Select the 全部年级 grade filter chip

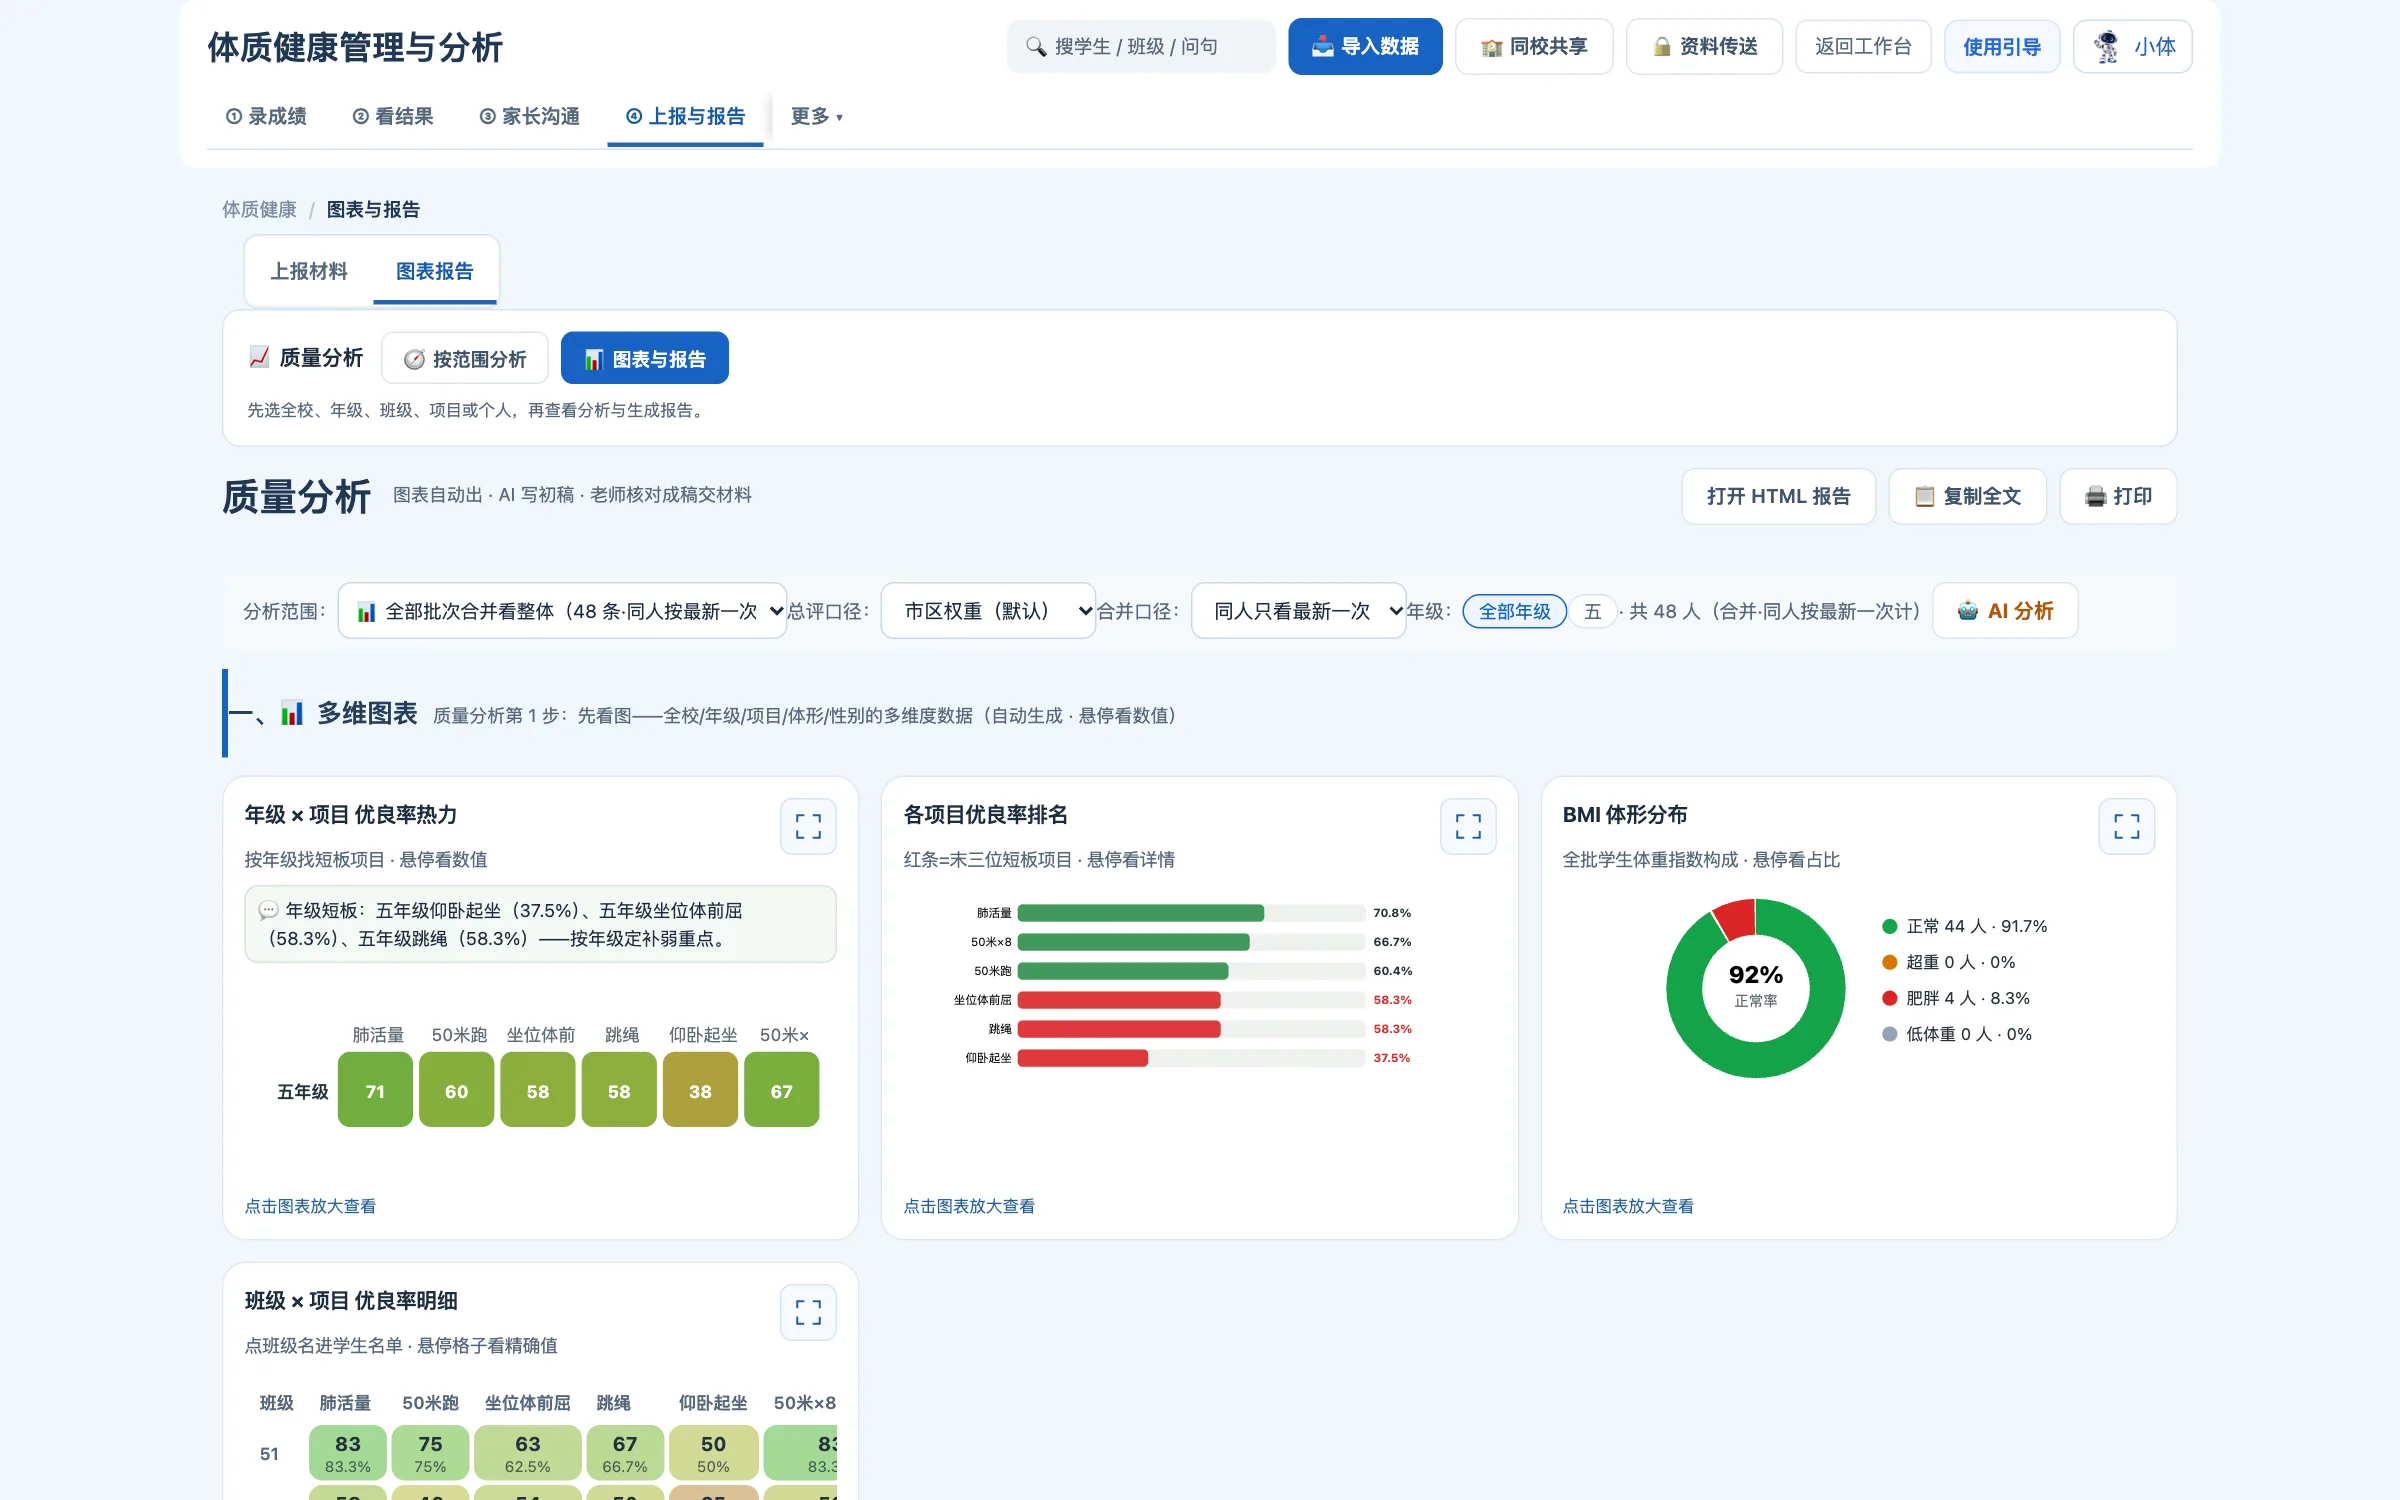(x=1514, y=611)
